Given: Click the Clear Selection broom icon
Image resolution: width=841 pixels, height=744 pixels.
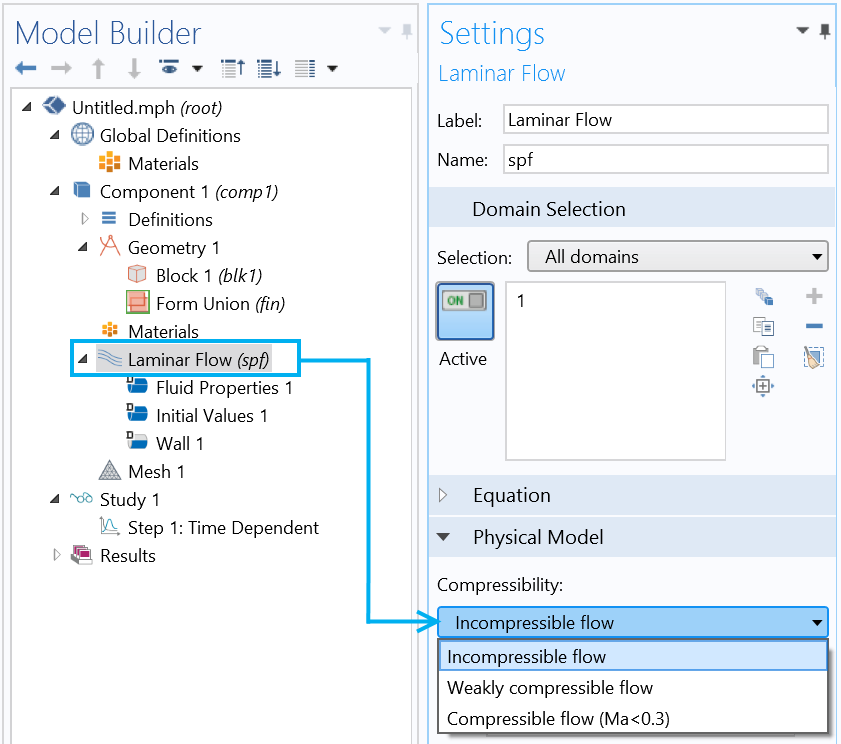Looking at the screenshot, I should (814, 357).
